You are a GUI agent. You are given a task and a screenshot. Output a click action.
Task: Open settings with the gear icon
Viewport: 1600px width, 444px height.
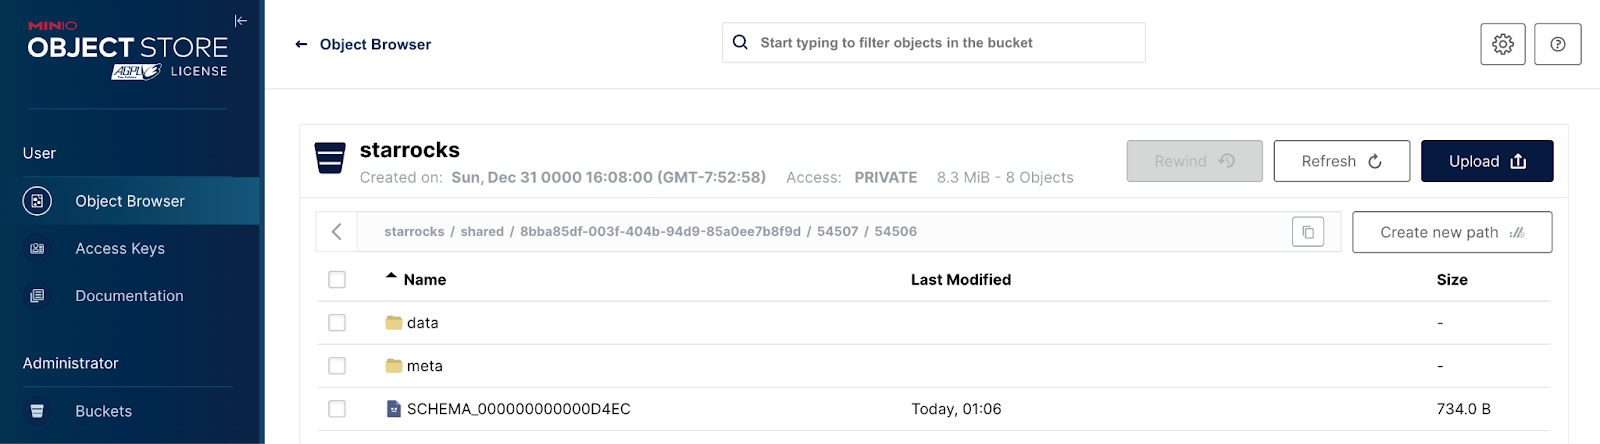click(1502, 44)
